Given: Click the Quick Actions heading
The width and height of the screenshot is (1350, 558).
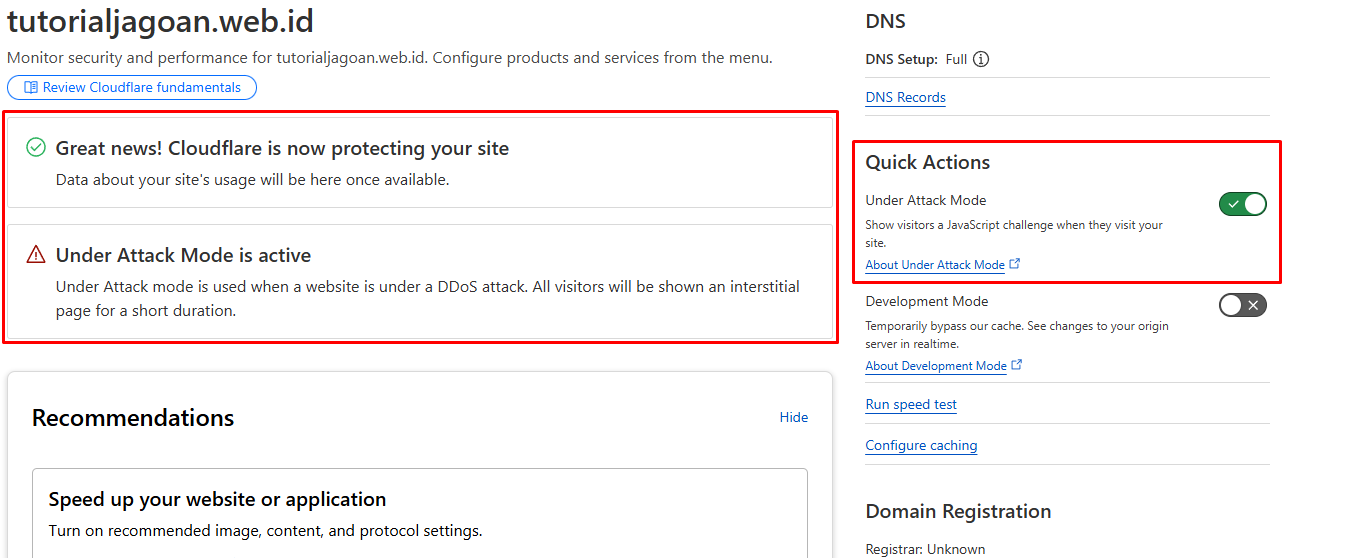Looking at the screenshot, I should (928, 162).
